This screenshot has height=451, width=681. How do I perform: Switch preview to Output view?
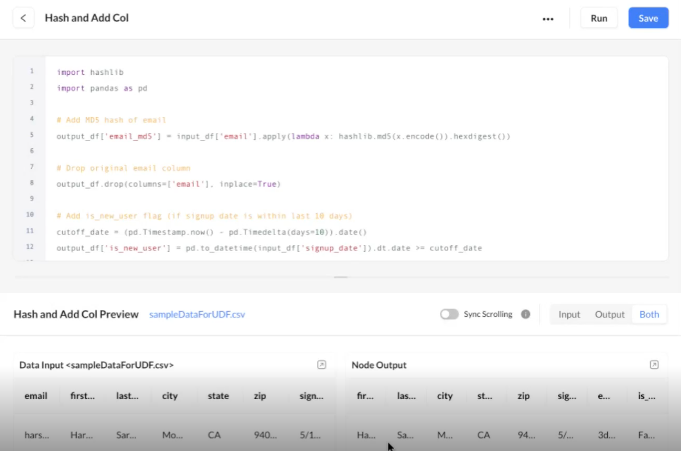coord(609,314)
